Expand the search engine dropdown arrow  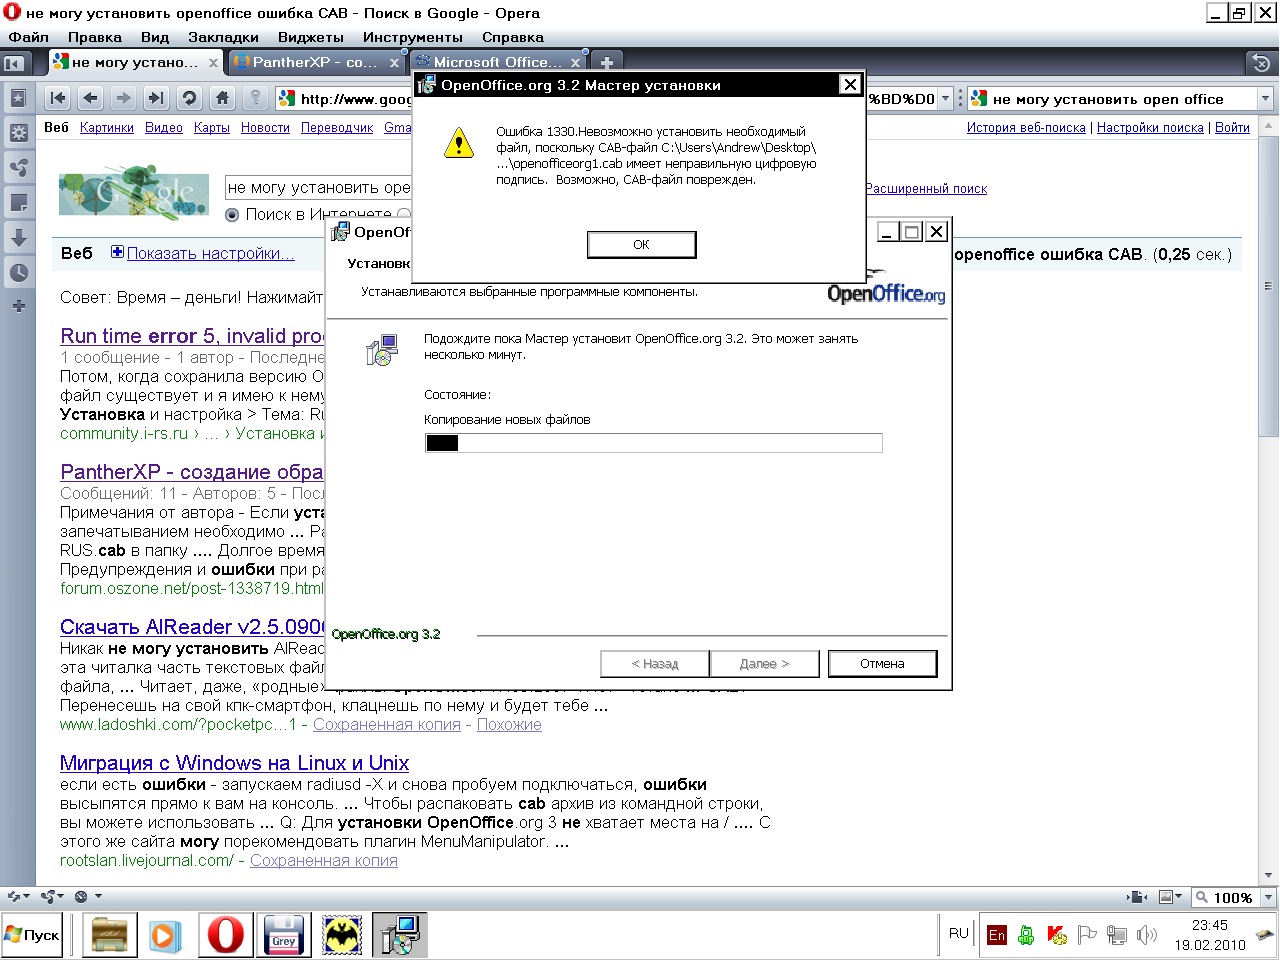[x=1265, y=99]
